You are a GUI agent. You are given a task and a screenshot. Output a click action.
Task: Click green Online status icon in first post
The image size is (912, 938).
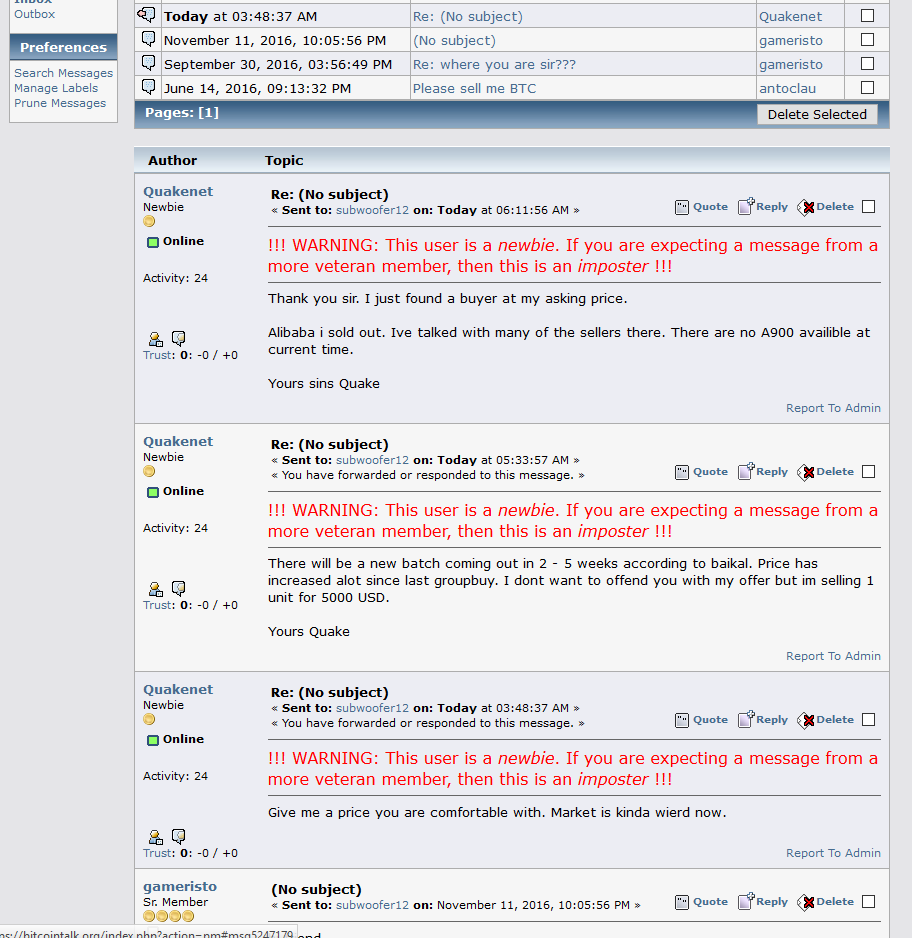pyautogui.click(x=153, y=242)
